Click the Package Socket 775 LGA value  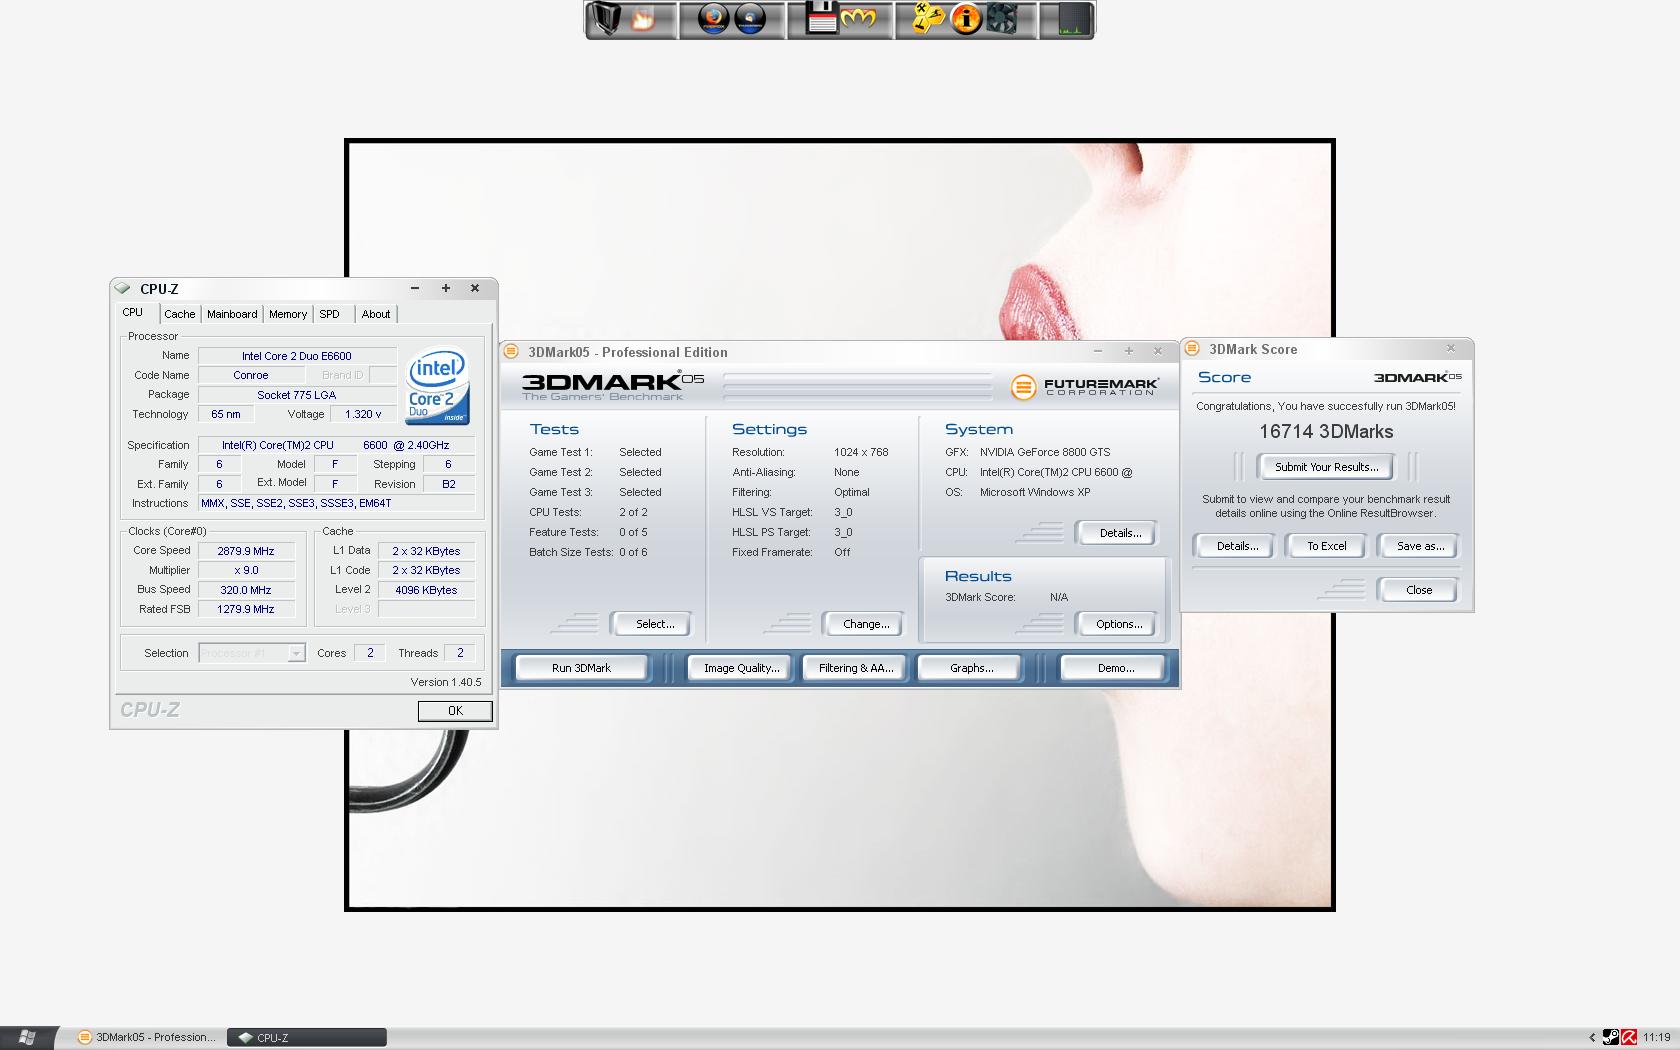pyautogui.click(x=297, y=395)
